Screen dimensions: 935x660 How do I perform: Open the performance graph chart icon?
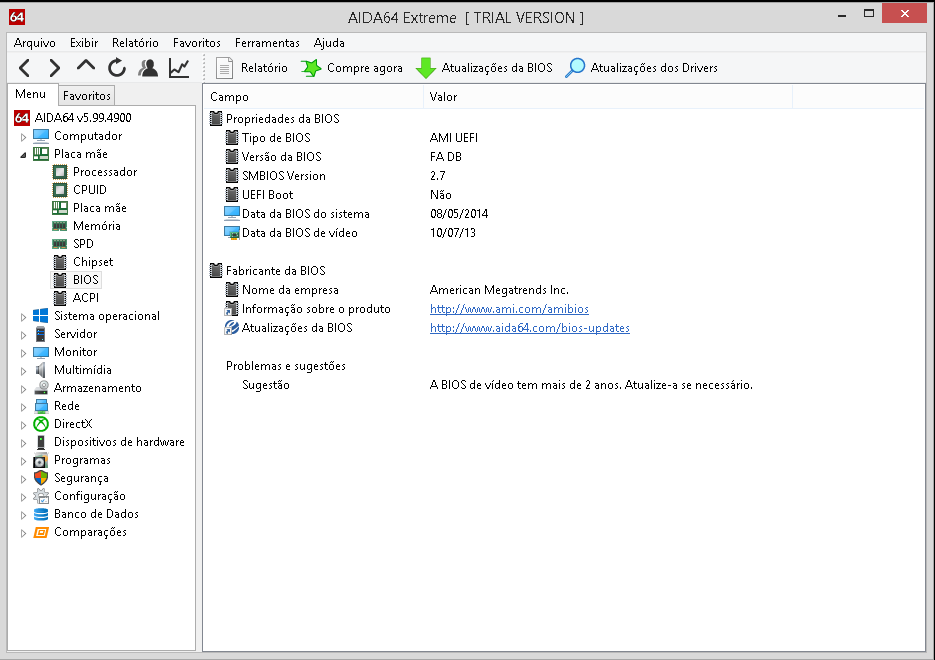point(179,68)
